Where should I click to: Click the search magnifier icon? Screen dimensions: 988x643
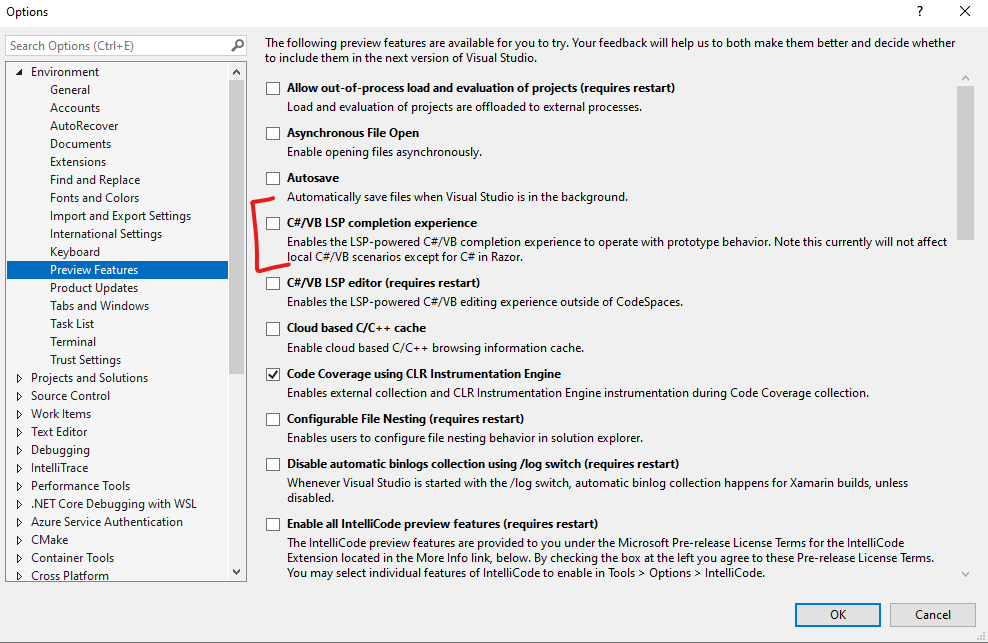tap(238, 45)
